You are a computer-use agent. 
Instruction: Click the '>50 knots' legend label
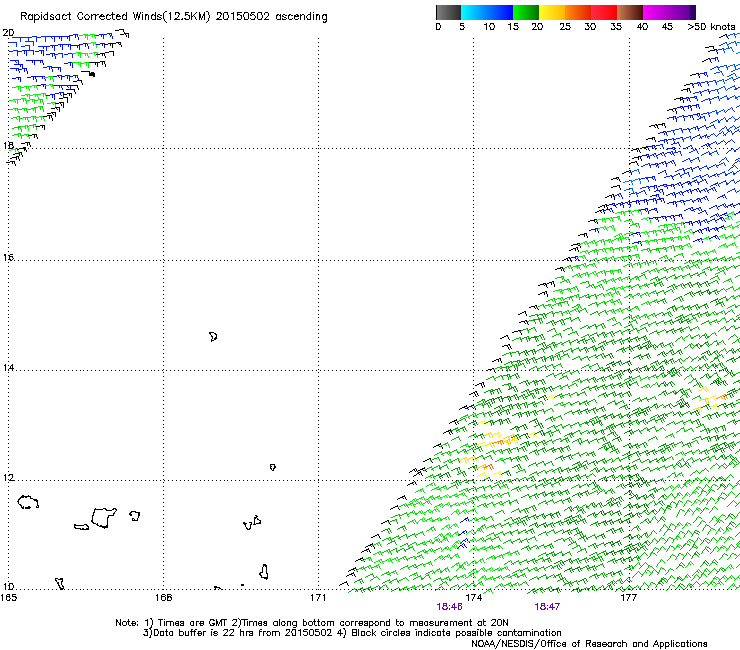711,27
